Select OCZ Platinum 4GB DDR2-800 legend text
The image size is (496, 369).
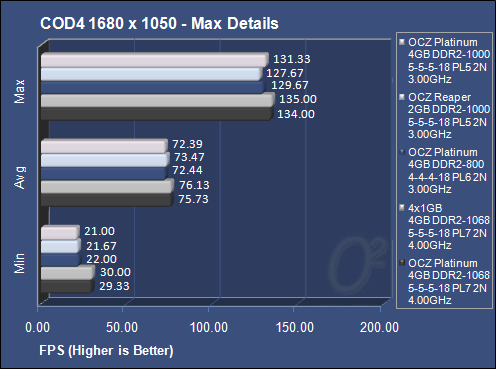(447, 171)
